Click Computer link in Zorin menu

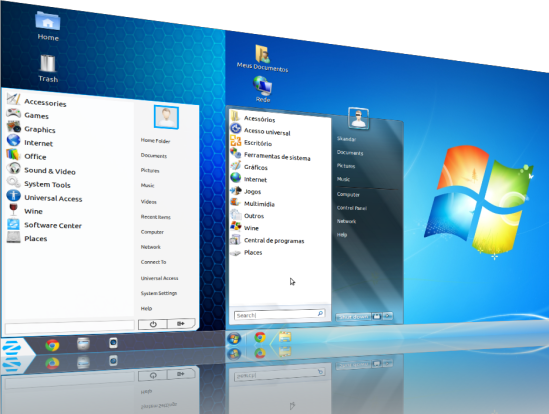(x=152, y=232)
